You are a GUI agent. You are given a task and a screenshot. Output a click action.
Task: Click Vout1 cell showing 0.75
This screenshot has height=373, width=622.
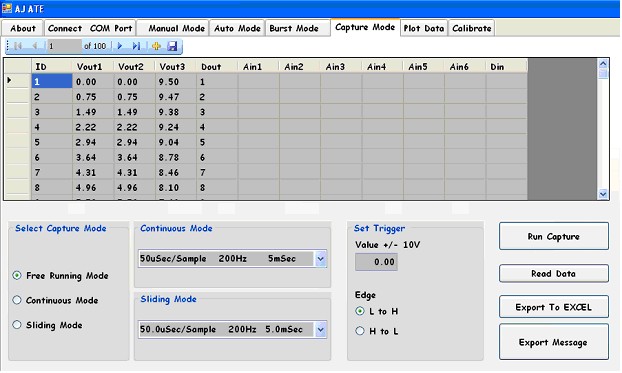pos(93,96)
